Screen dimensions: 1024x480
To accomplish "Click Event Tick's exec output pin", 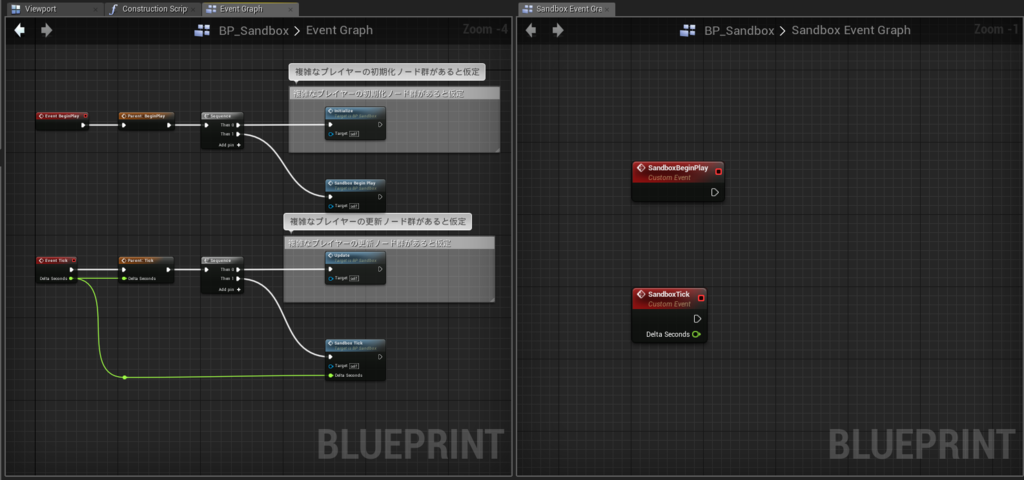I will (x=72, y=269).
